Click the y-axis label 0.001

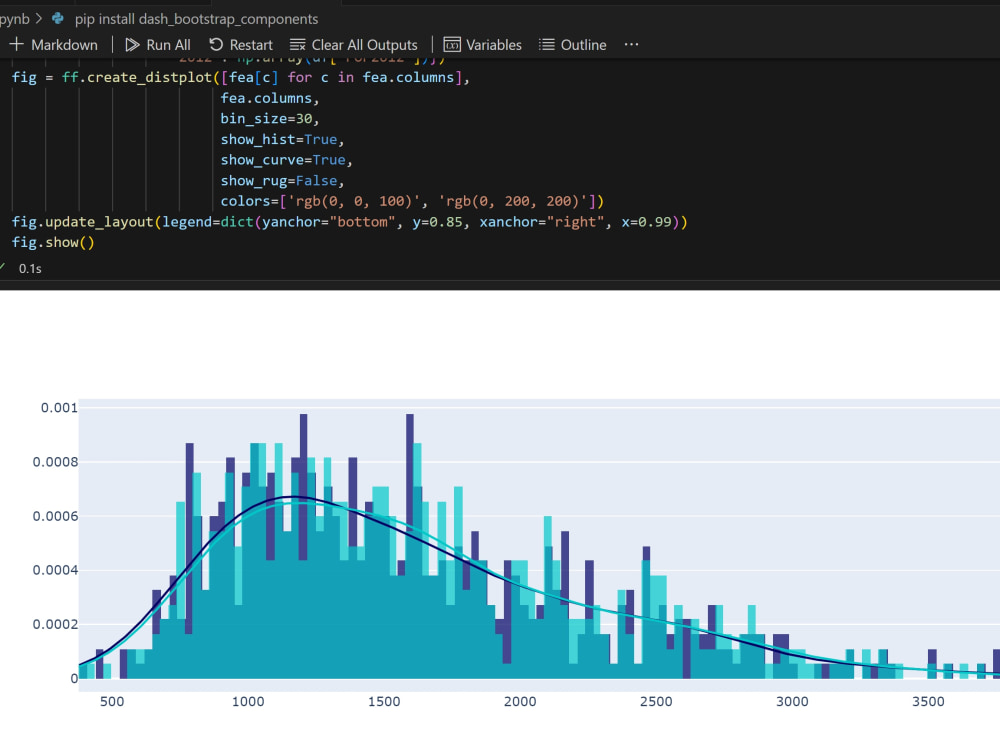pyautogui.click(x=59, y=408)
